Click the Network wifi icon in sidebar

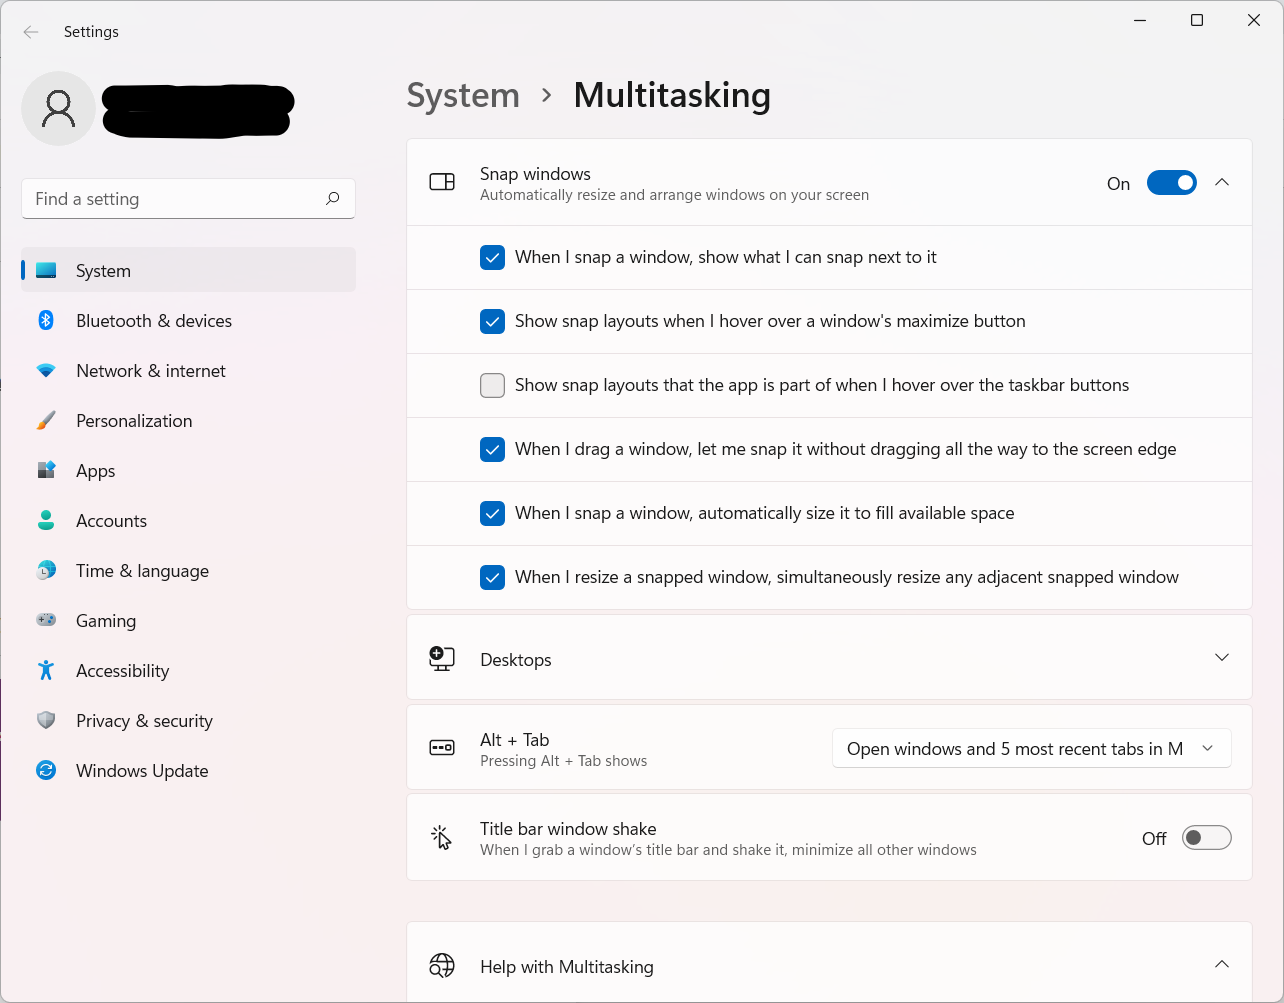coord(46,371)
